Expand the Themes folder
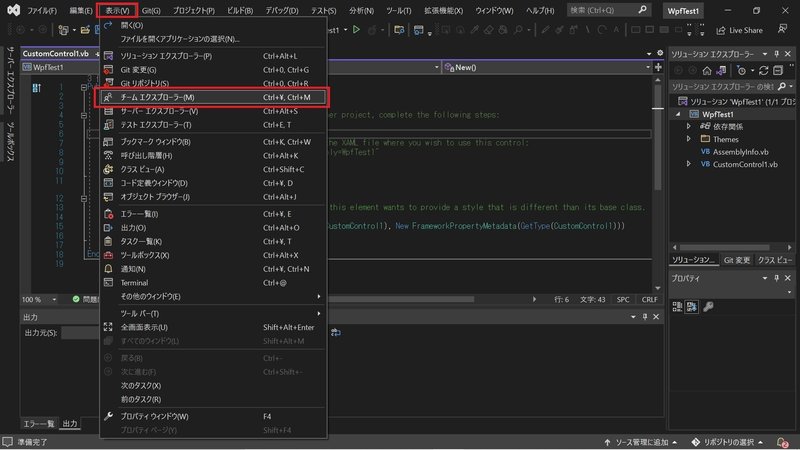 click(x=688, y=139)
